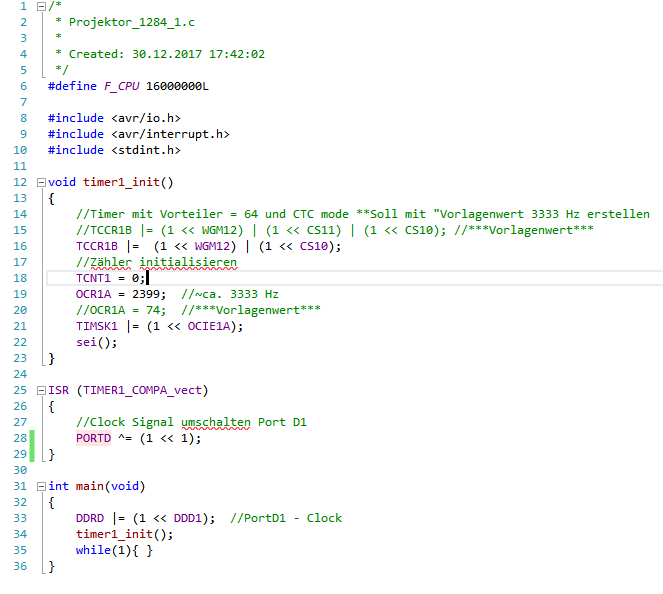The width and height of the screenshot is (663, 594).
Task: Collapse the timer1_init function fold
Action: [41, 183]
